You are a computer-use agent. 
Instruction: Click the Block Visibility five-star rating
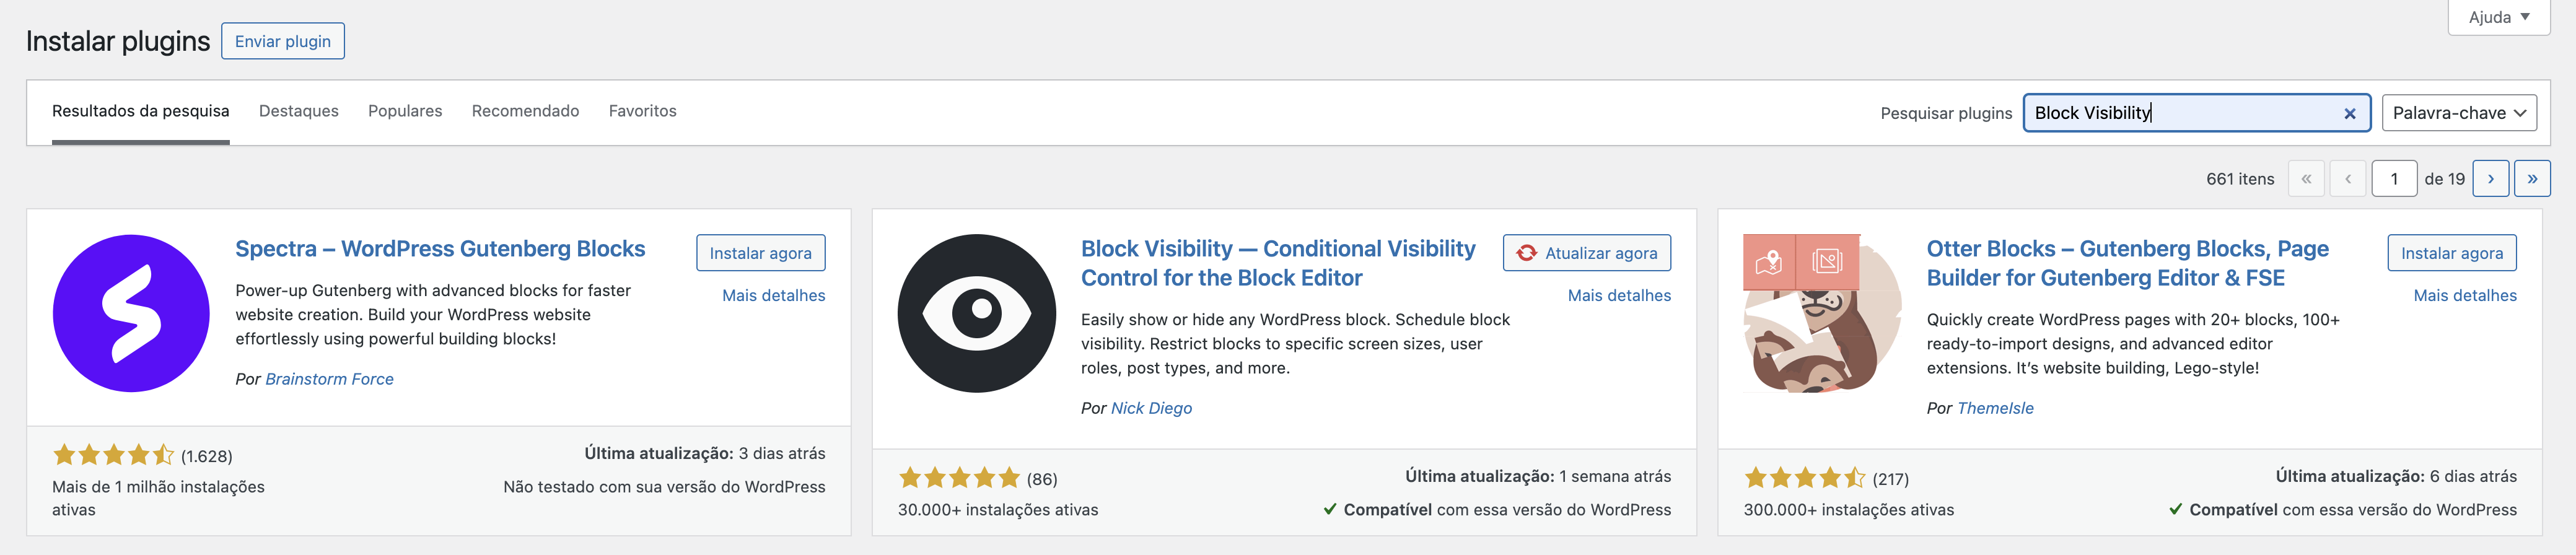click(x=959, y=478)
